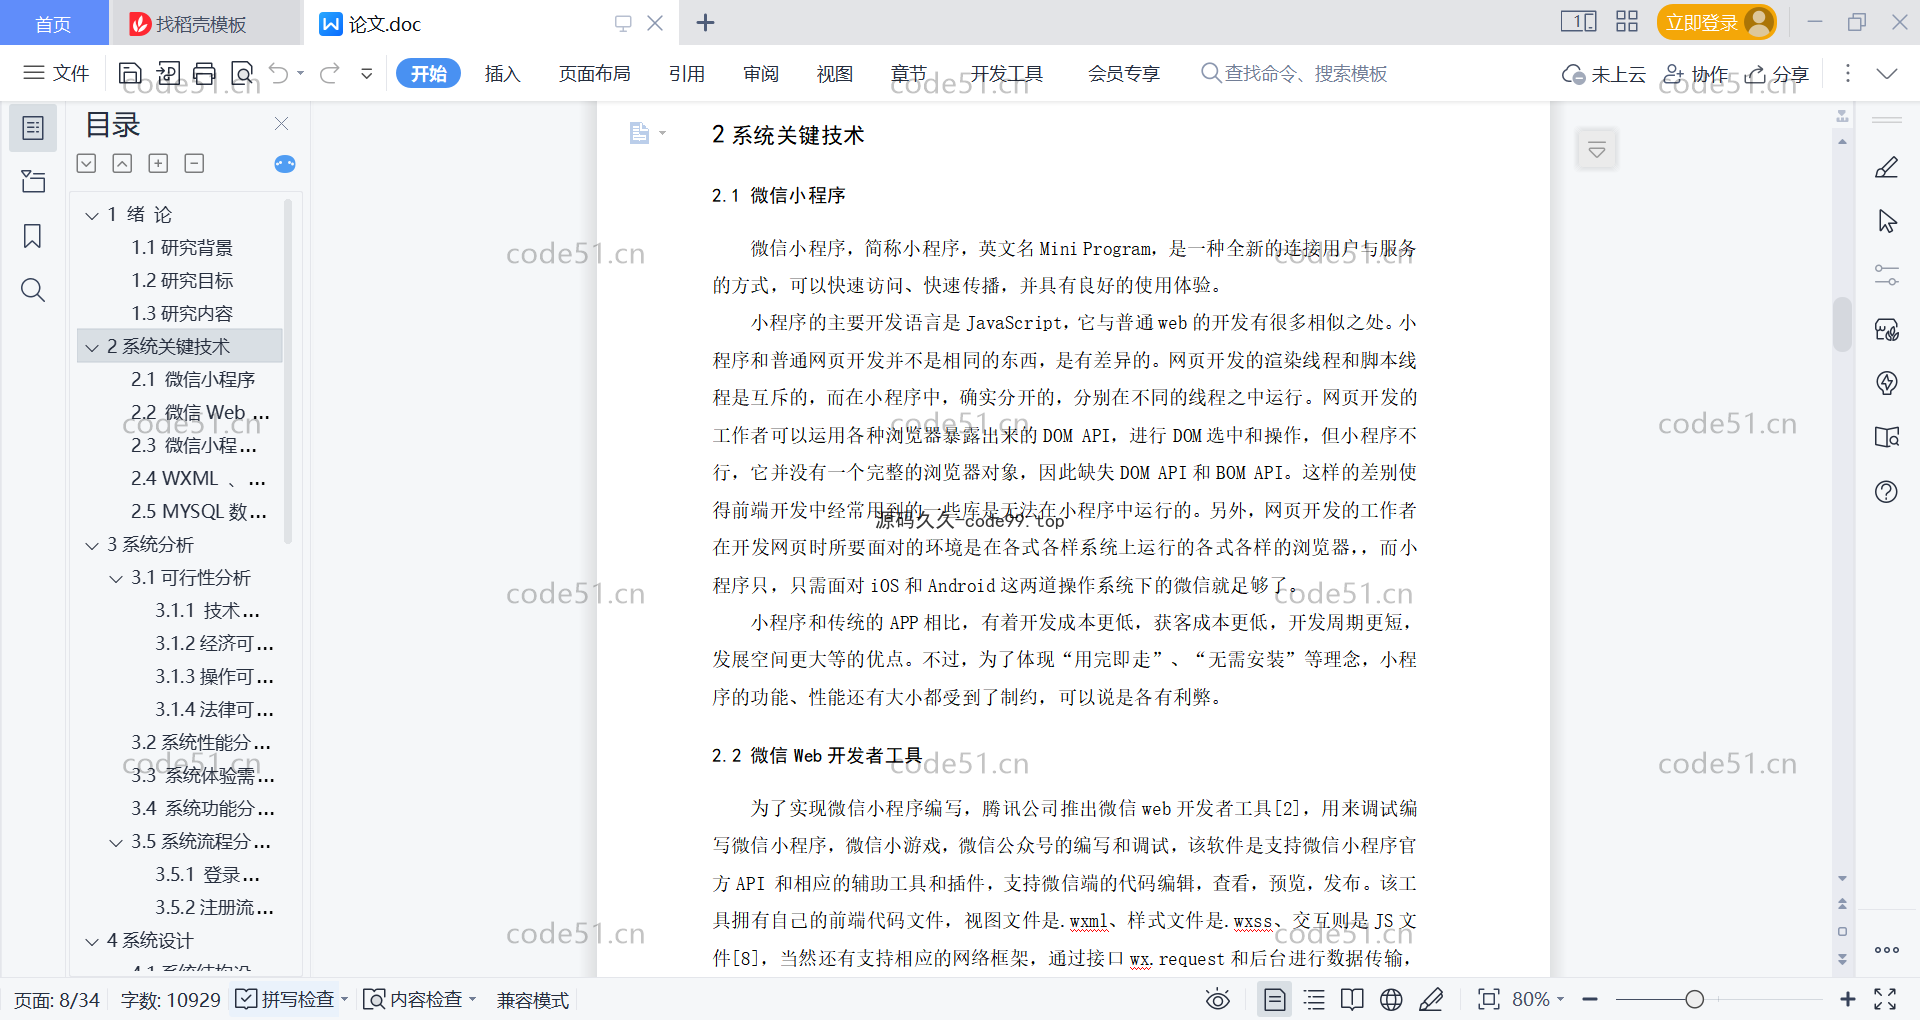Click the AI assistant blue icon in outline panel
Screen dimensions: 1920x1020
[x=285, y=164]
